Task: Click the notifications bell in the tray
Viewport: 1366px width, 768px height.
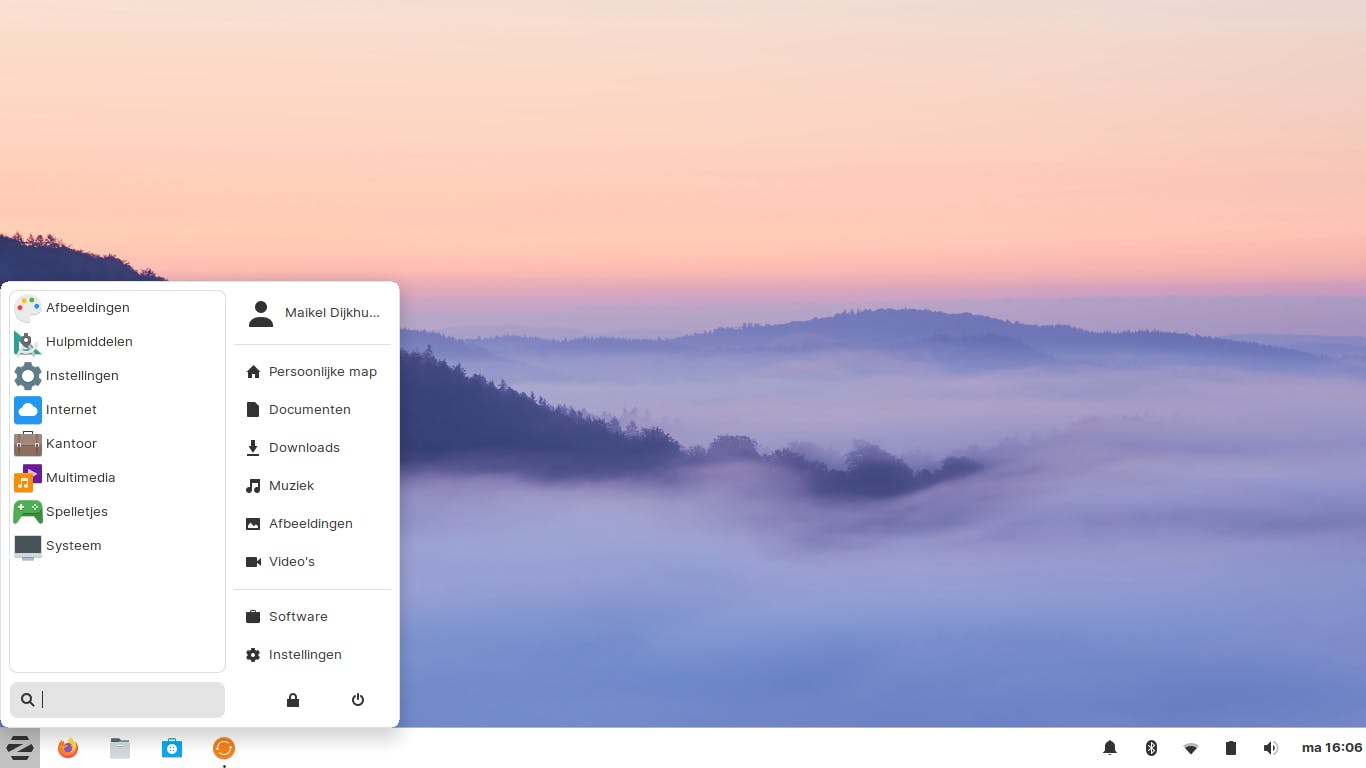Action: (1109, 747)
